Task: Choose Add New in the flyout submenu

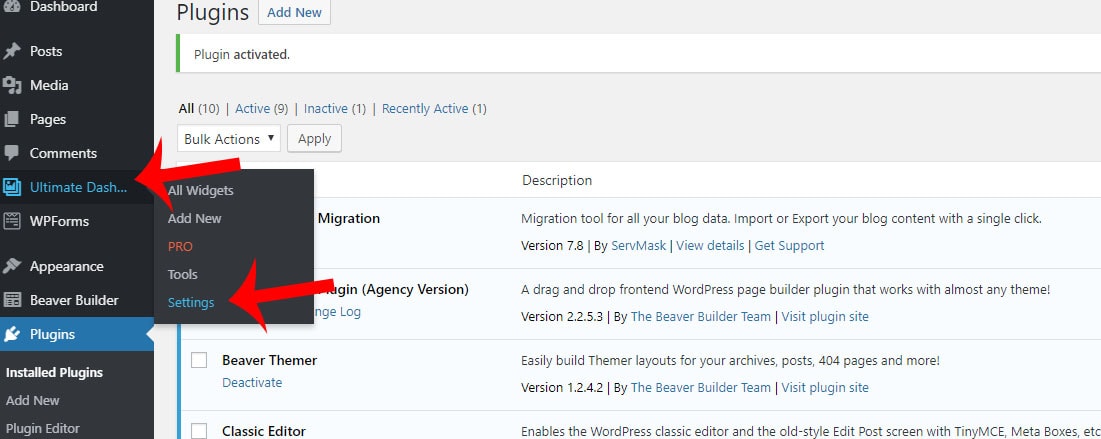Action: (x=195, y=218)
